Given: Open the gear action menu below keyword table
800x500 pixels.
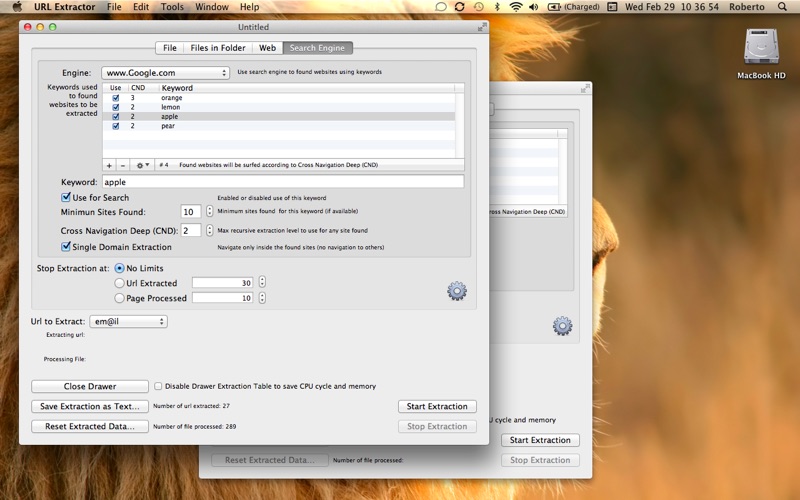Looking at the screenshot, I should point(142,165).
